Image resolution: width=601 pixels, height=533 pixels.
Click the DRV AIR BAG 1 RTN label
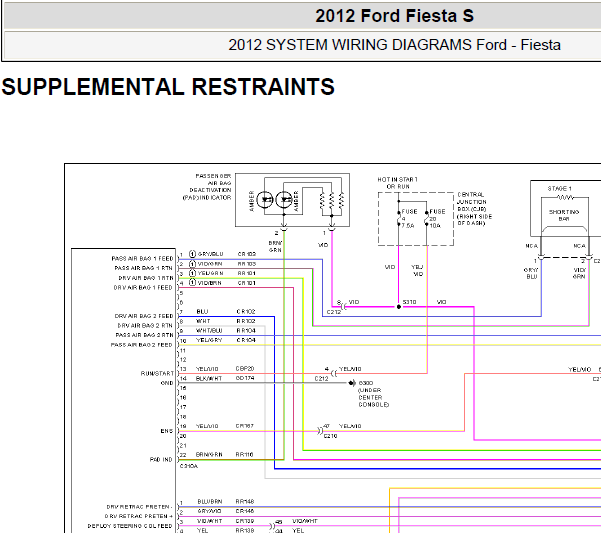(146, 278)
